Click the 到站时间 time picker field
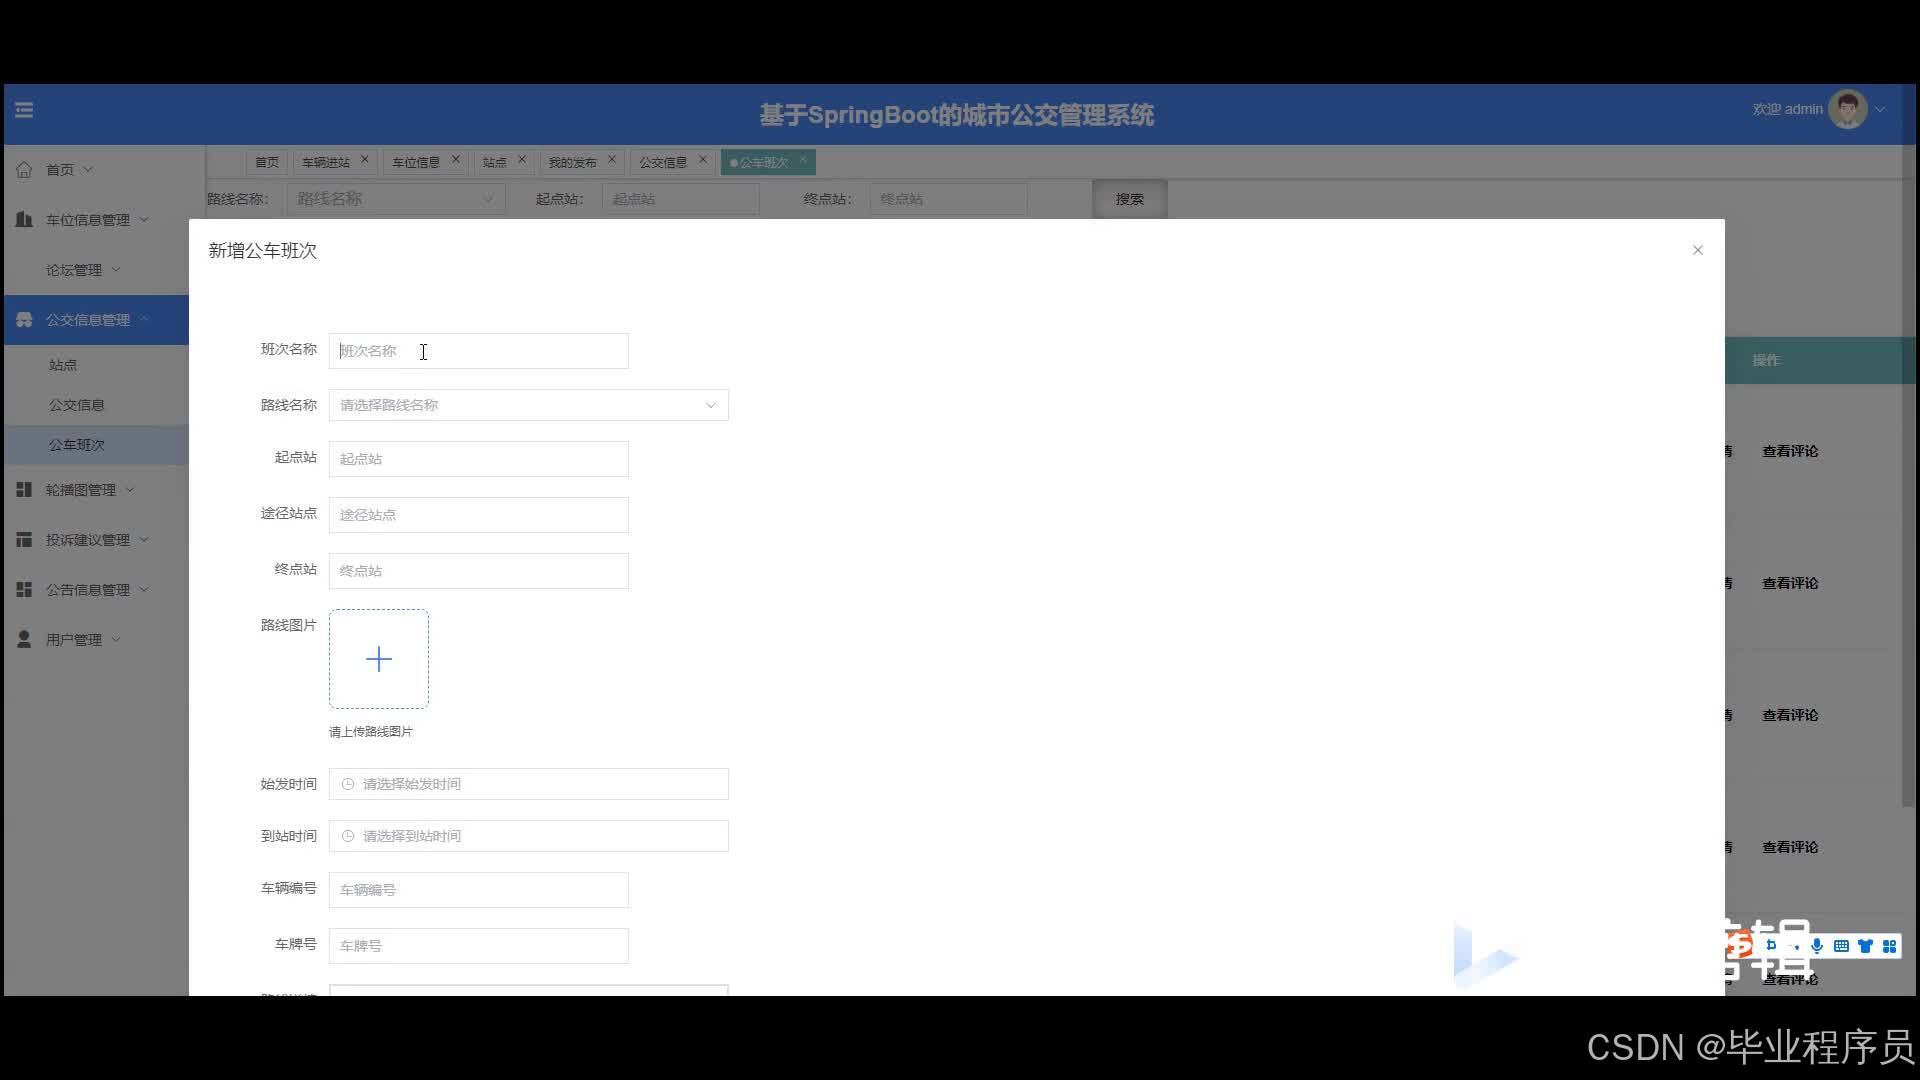 528,836
